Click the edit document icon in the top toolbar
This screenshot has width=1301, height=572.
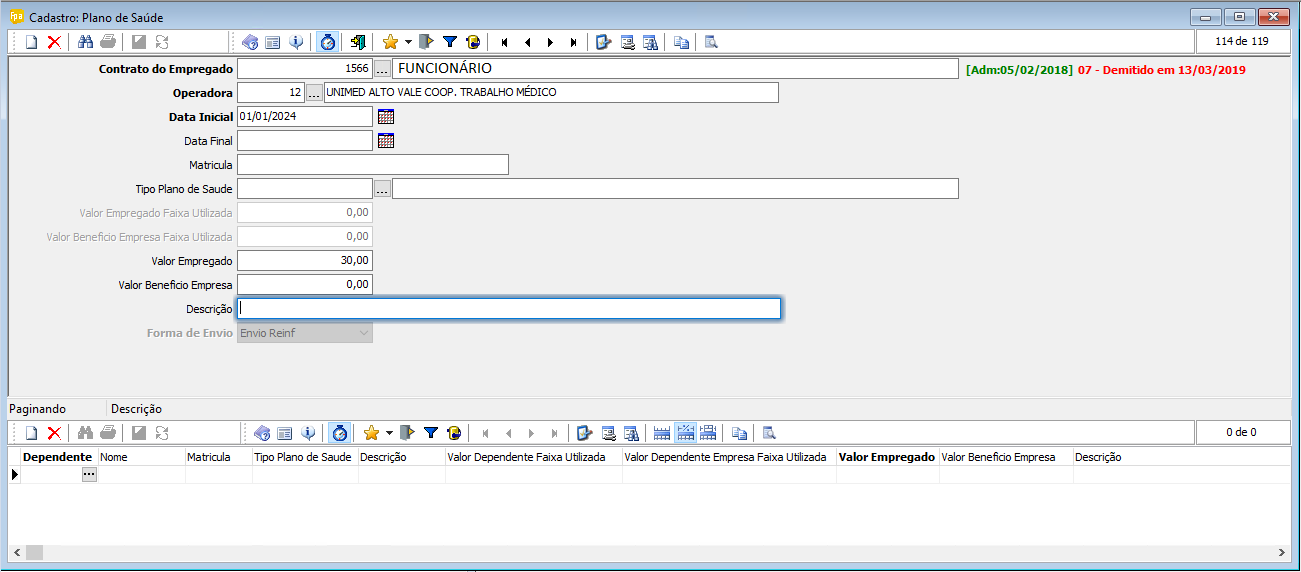tap(603, 42)
